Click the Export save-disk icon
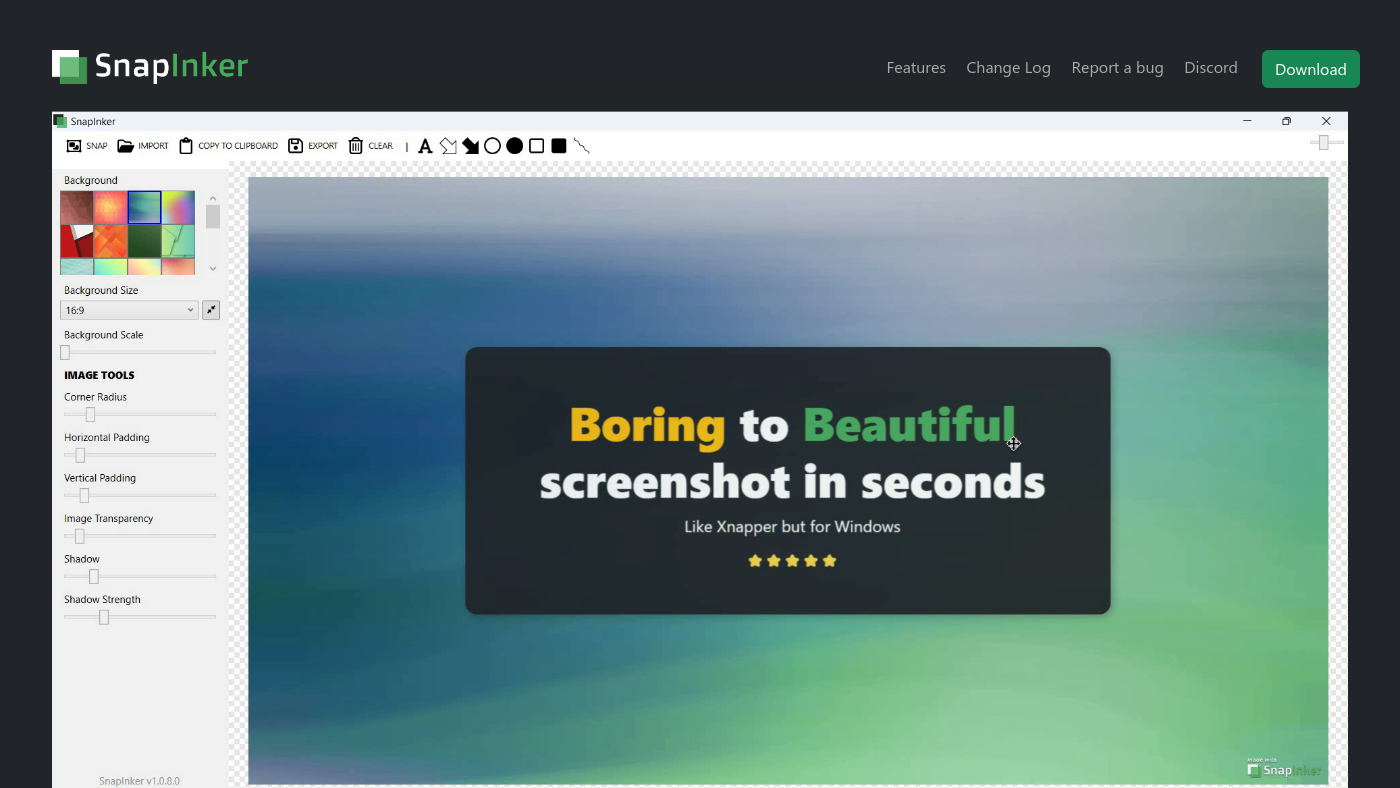This screenshot has width=1400, height=788. pyautogui.click(x=295, y=146)
